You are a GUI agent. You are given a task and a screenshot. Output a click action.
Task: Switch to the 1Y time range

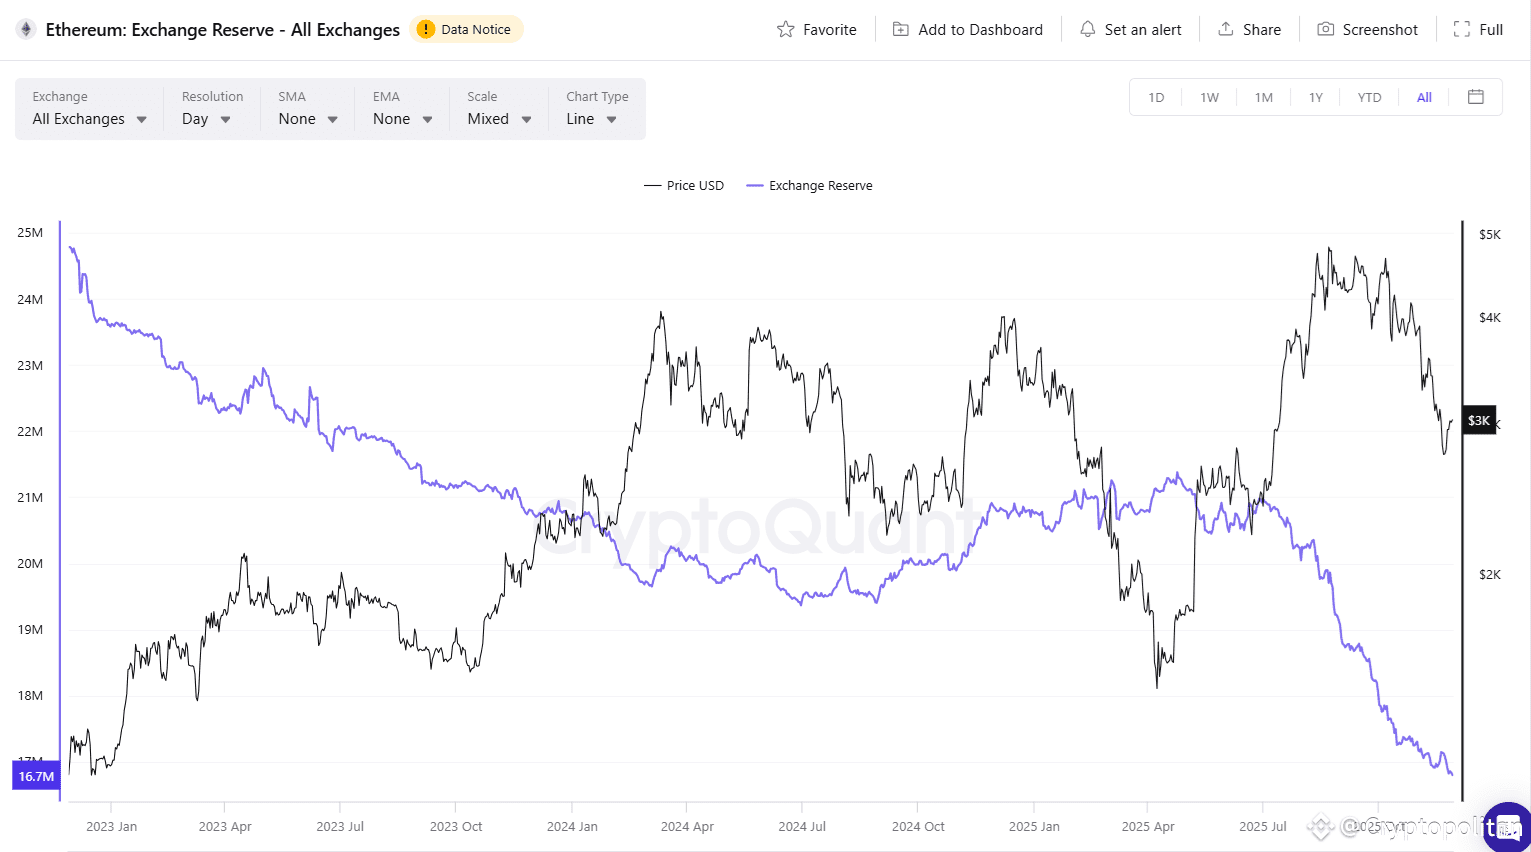click(1316, 97)
